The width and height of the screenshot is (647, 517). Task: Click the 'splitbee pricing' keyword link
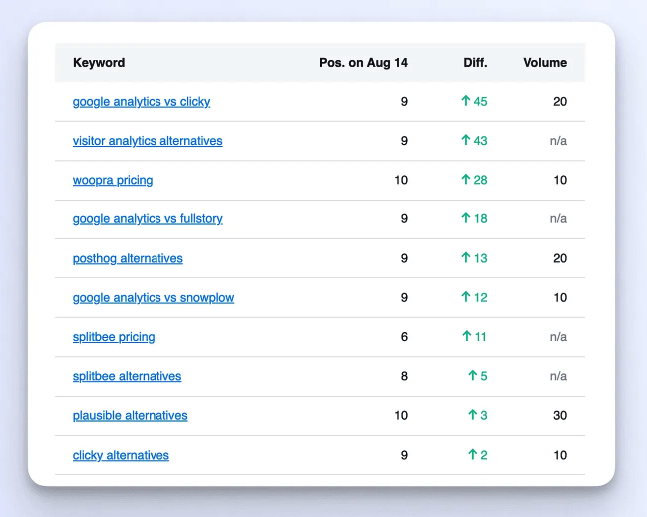[x=114, y=337]
